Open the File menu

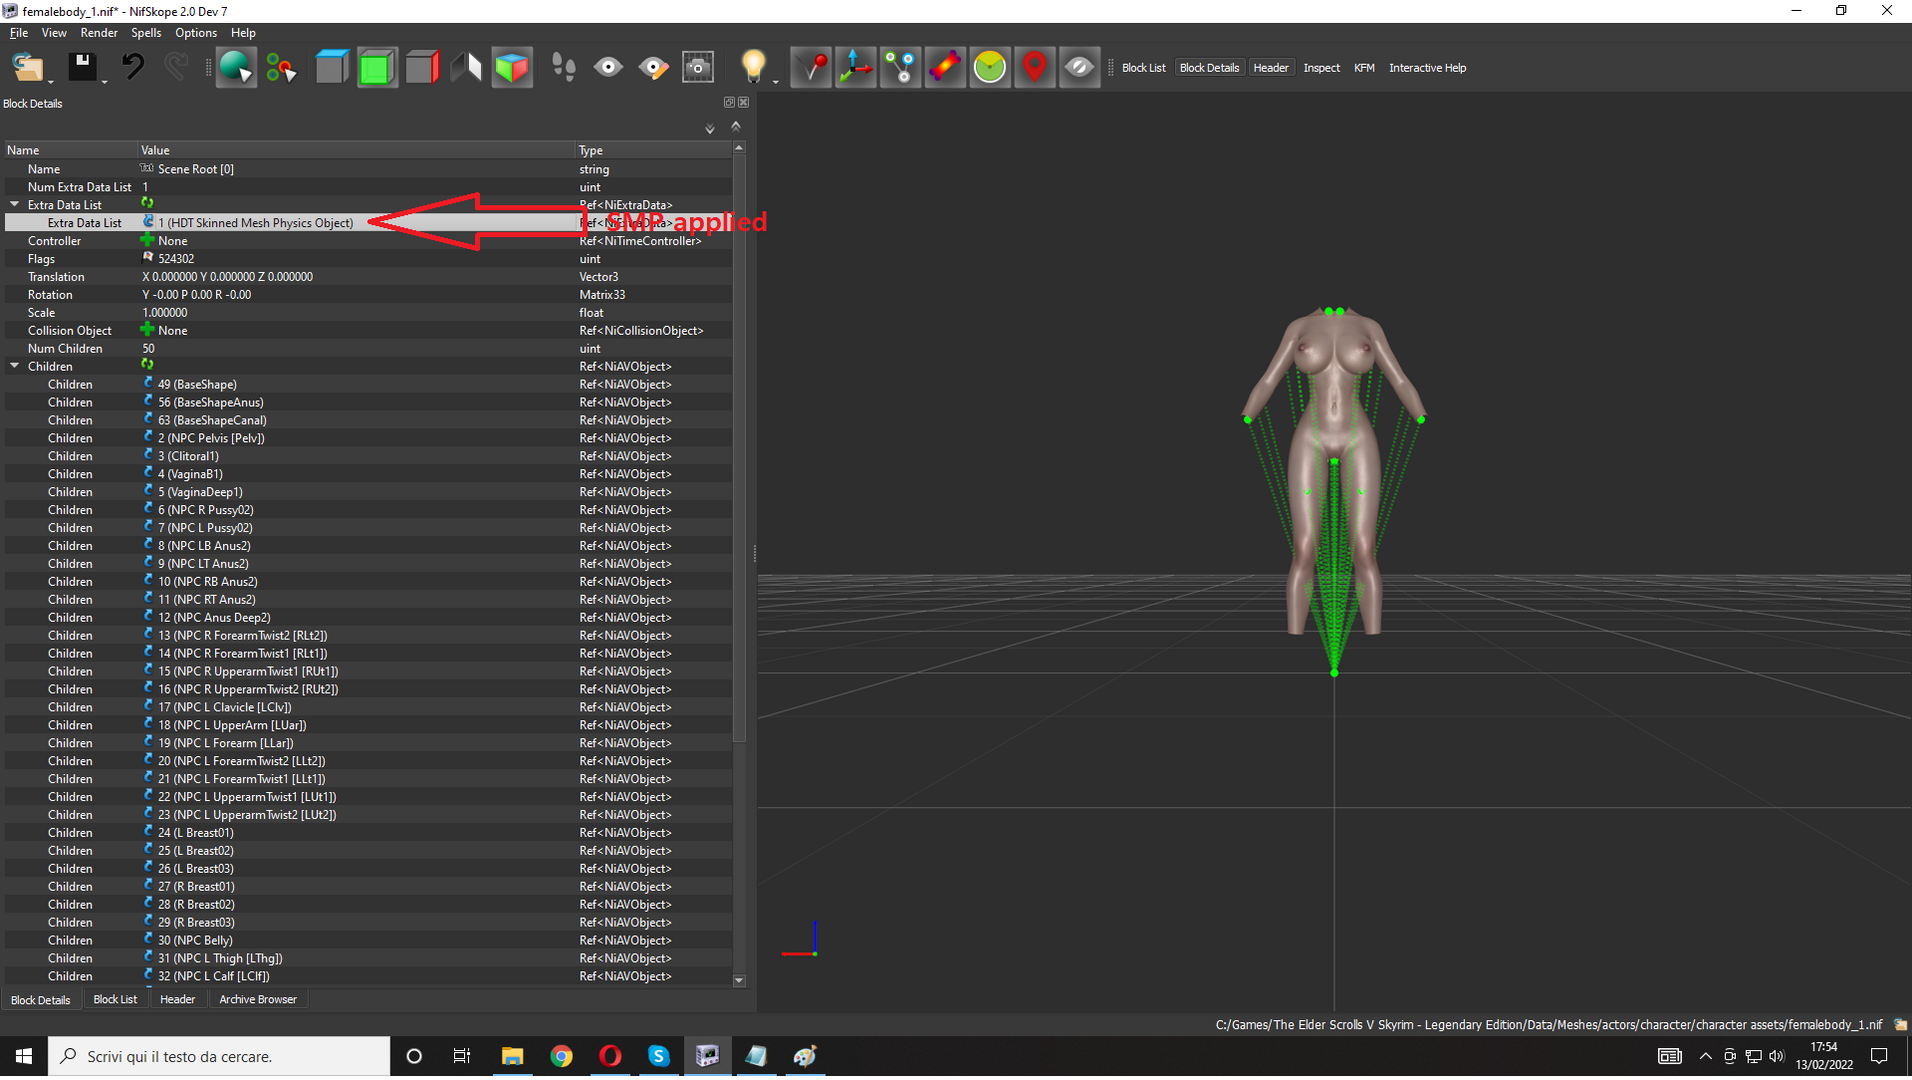[x=18, y=33]
